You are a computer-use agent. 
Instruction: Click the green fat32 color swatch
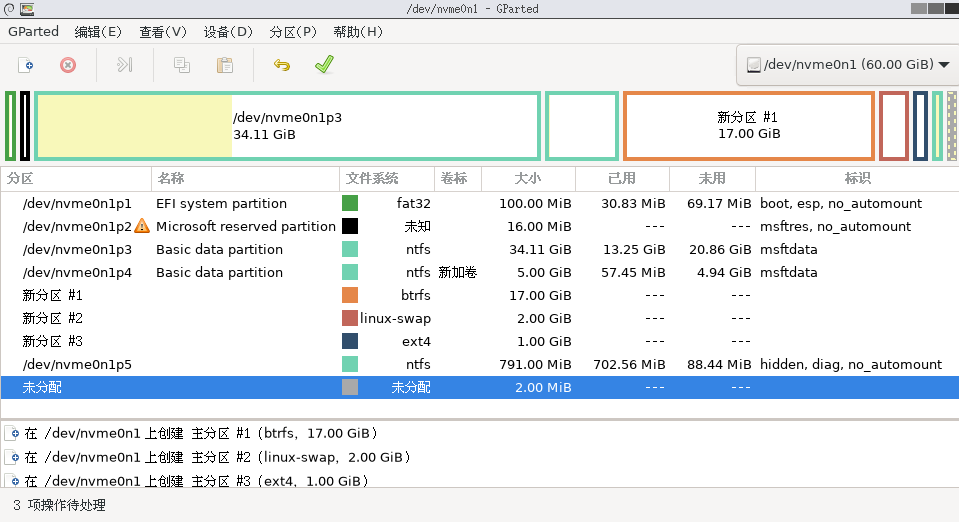click(x=350, y=203)
